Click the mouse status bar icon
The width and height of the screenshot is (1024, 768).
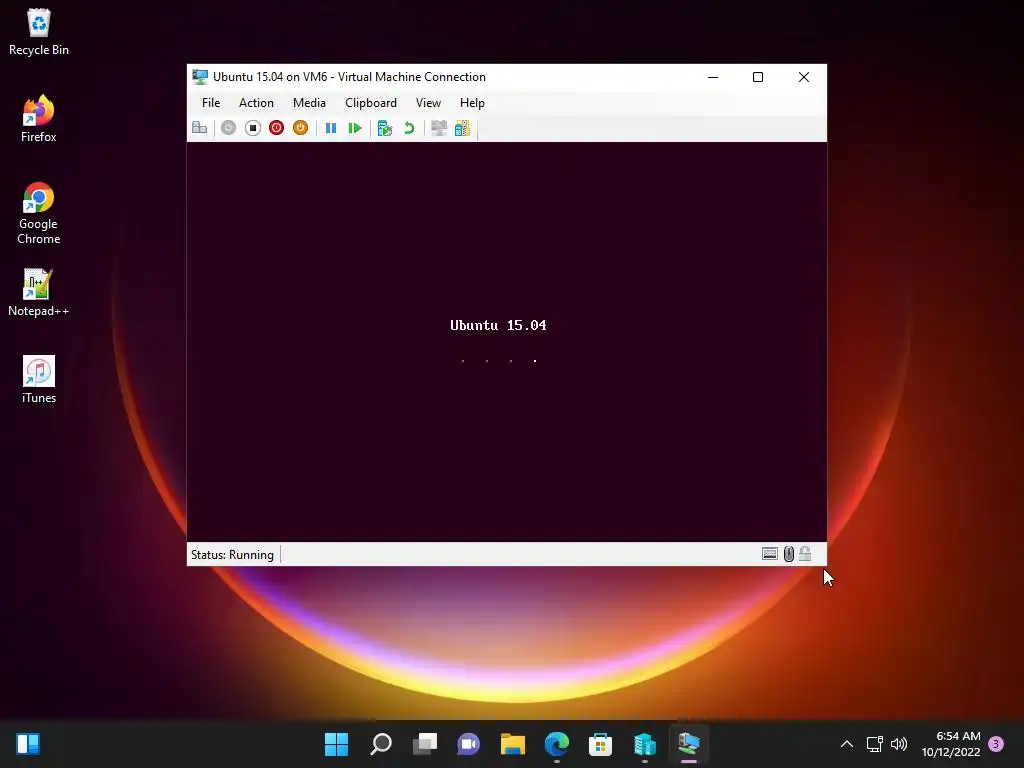click(x=789, y=554)
